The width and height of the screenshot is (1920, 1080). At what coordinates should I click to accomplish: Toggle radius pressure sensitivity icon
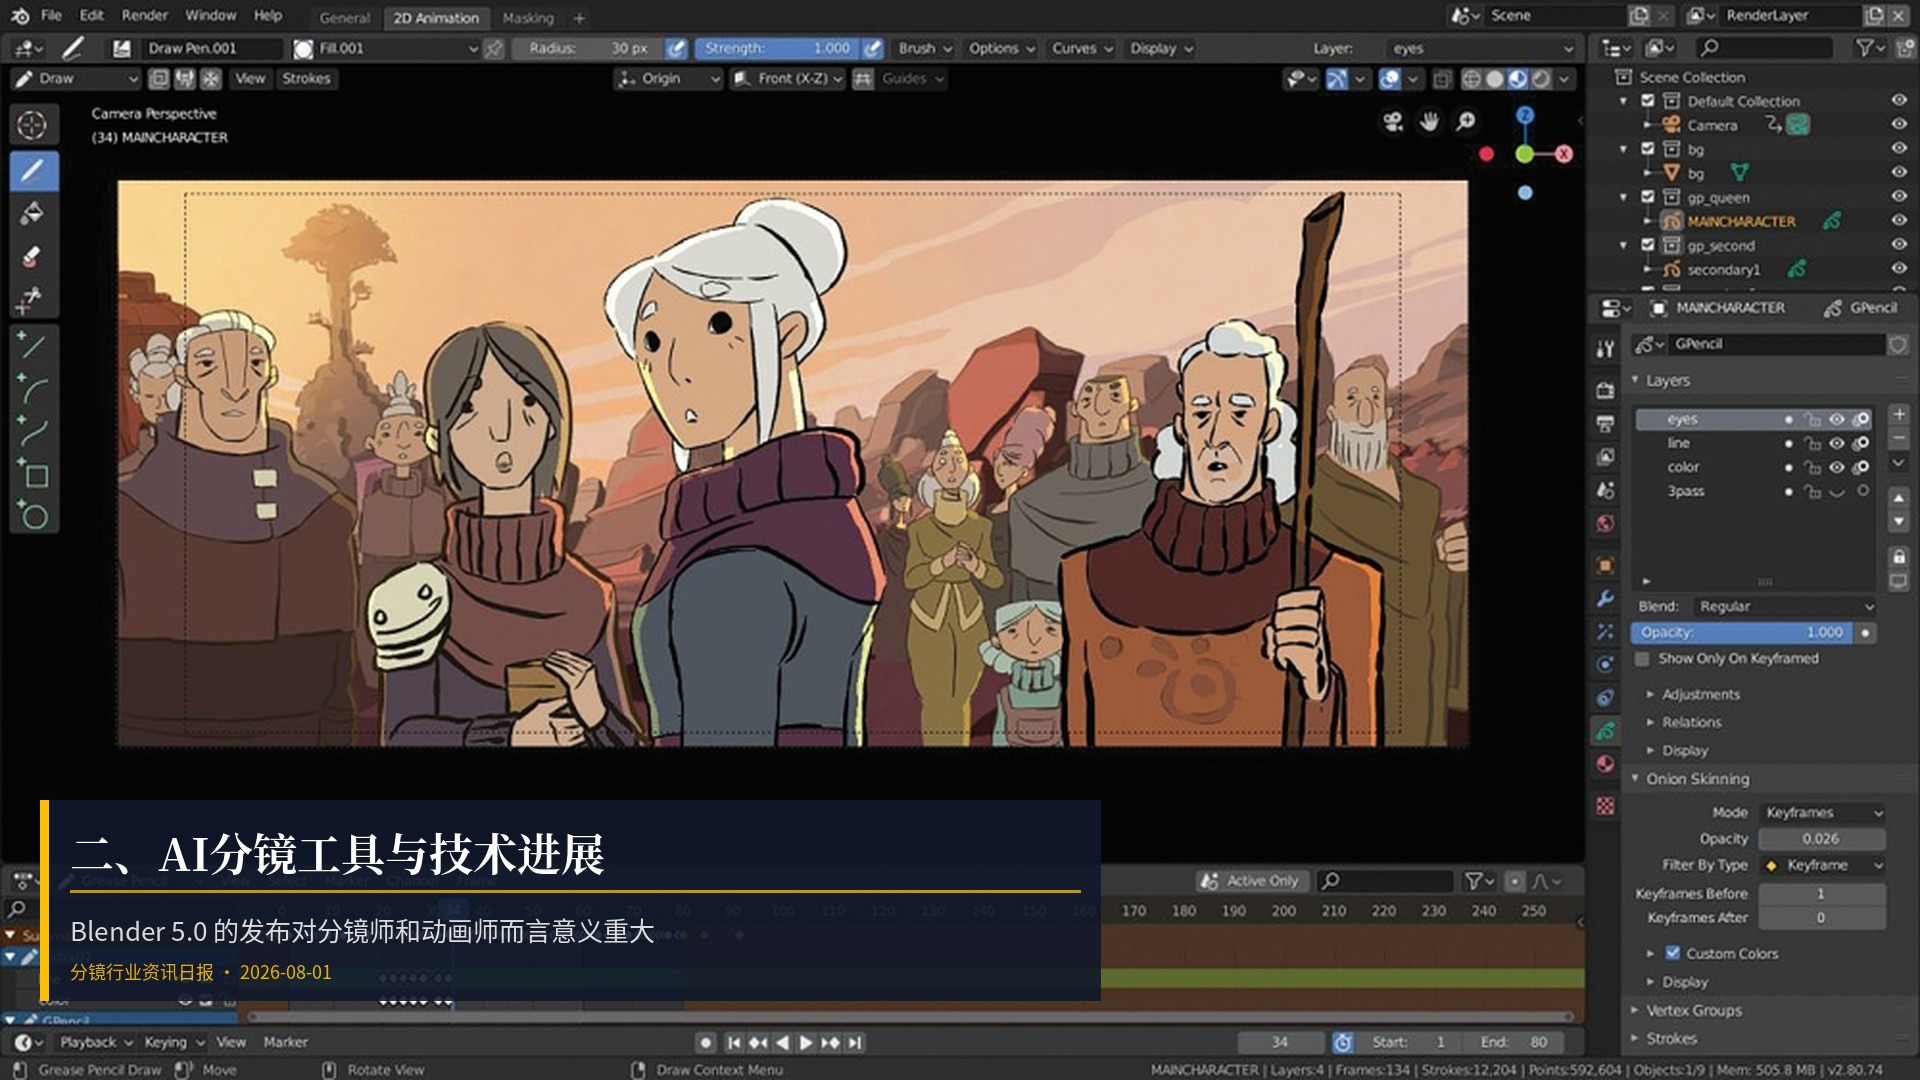[x=677, y=48]
